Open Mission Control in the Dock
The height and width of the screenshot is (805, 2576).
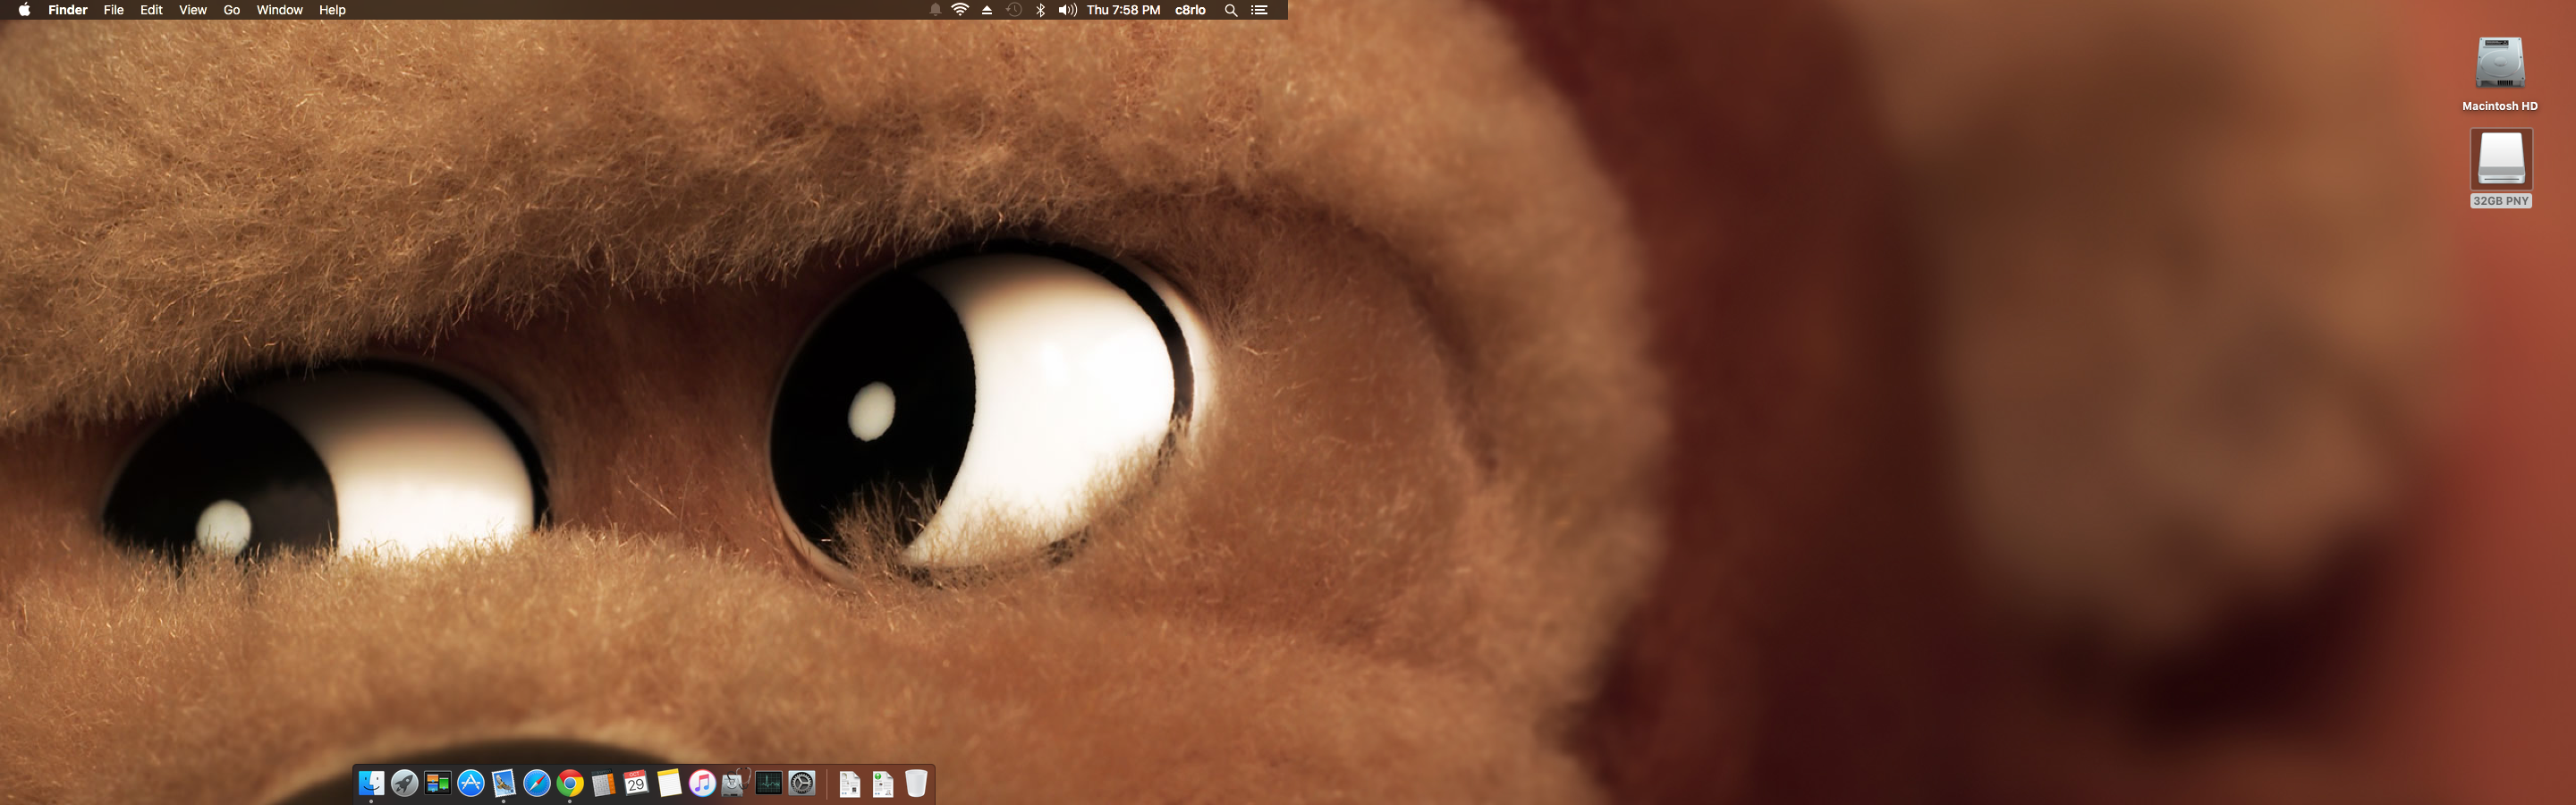click(x=437, y=783)
